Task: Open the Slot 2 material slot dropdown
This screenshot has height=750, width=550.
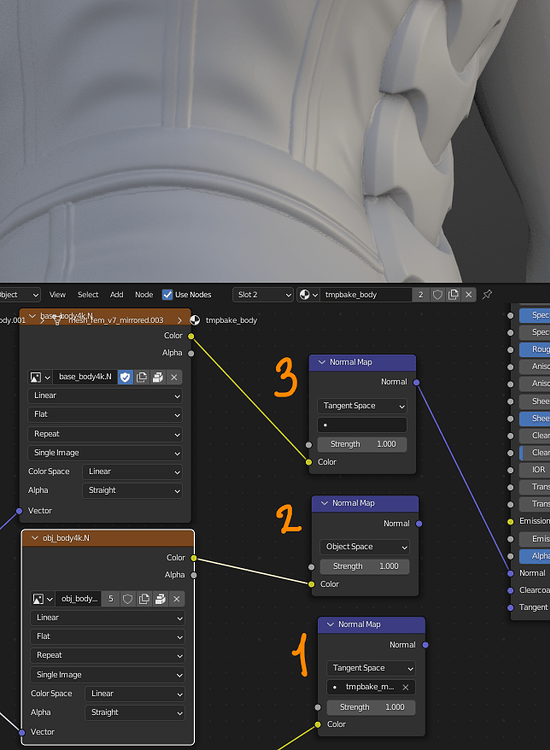Action: (x=263, y=295)
